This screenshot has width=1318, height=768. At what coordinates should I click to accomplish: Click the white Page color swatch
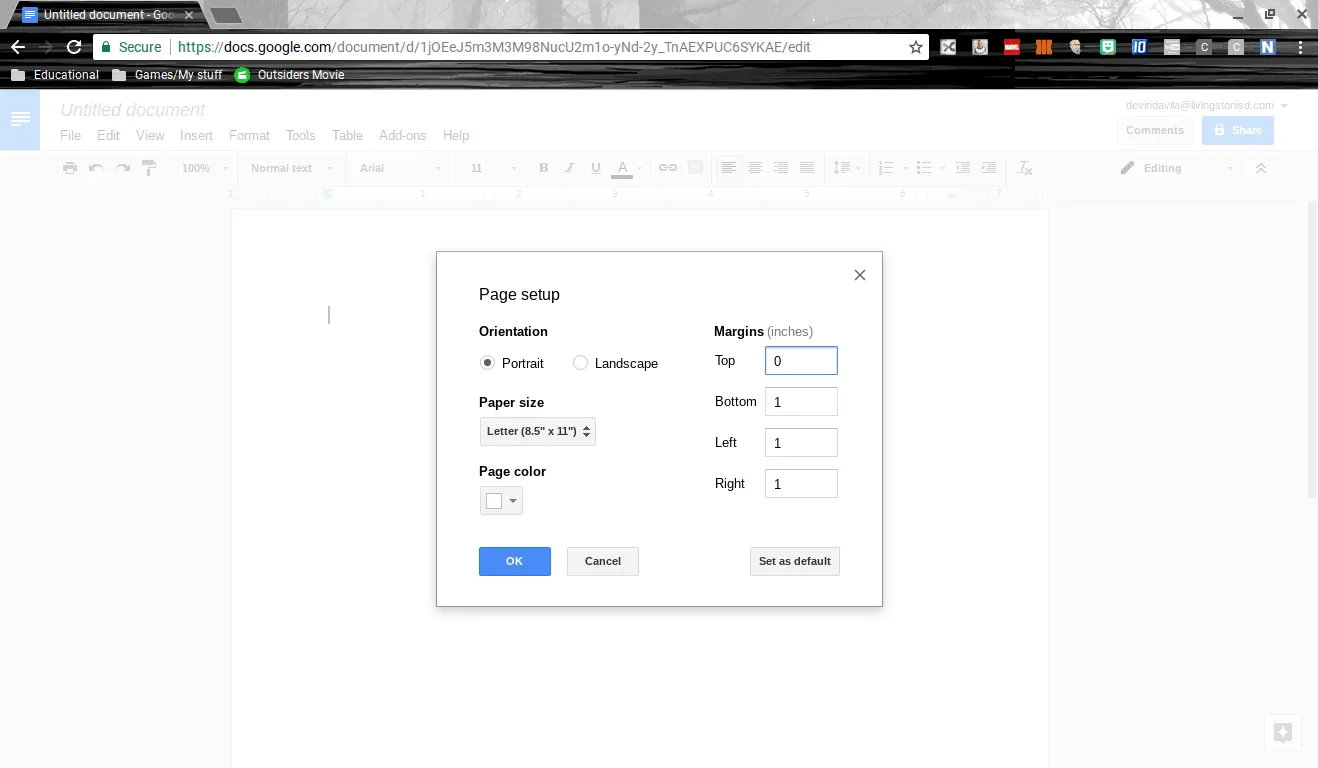click(x=493, y=500)
